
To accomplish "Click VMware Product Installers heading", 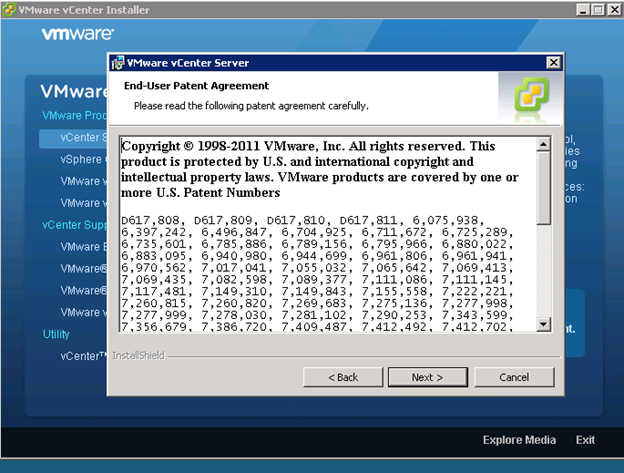I will [75, 115].
